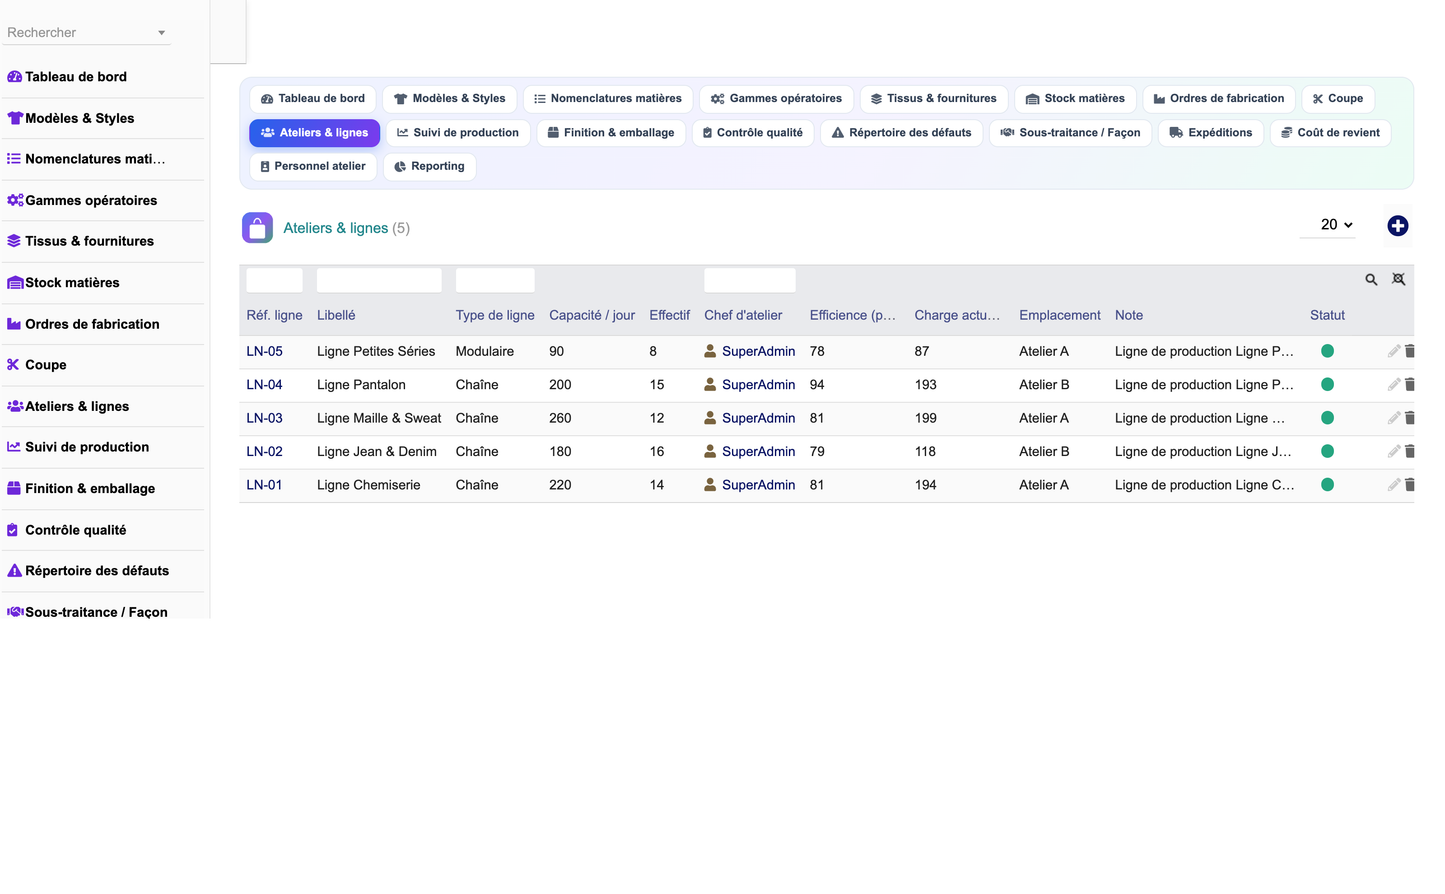
Task: Switch to Modèles & Styles tab
Action: pos(449,99)
